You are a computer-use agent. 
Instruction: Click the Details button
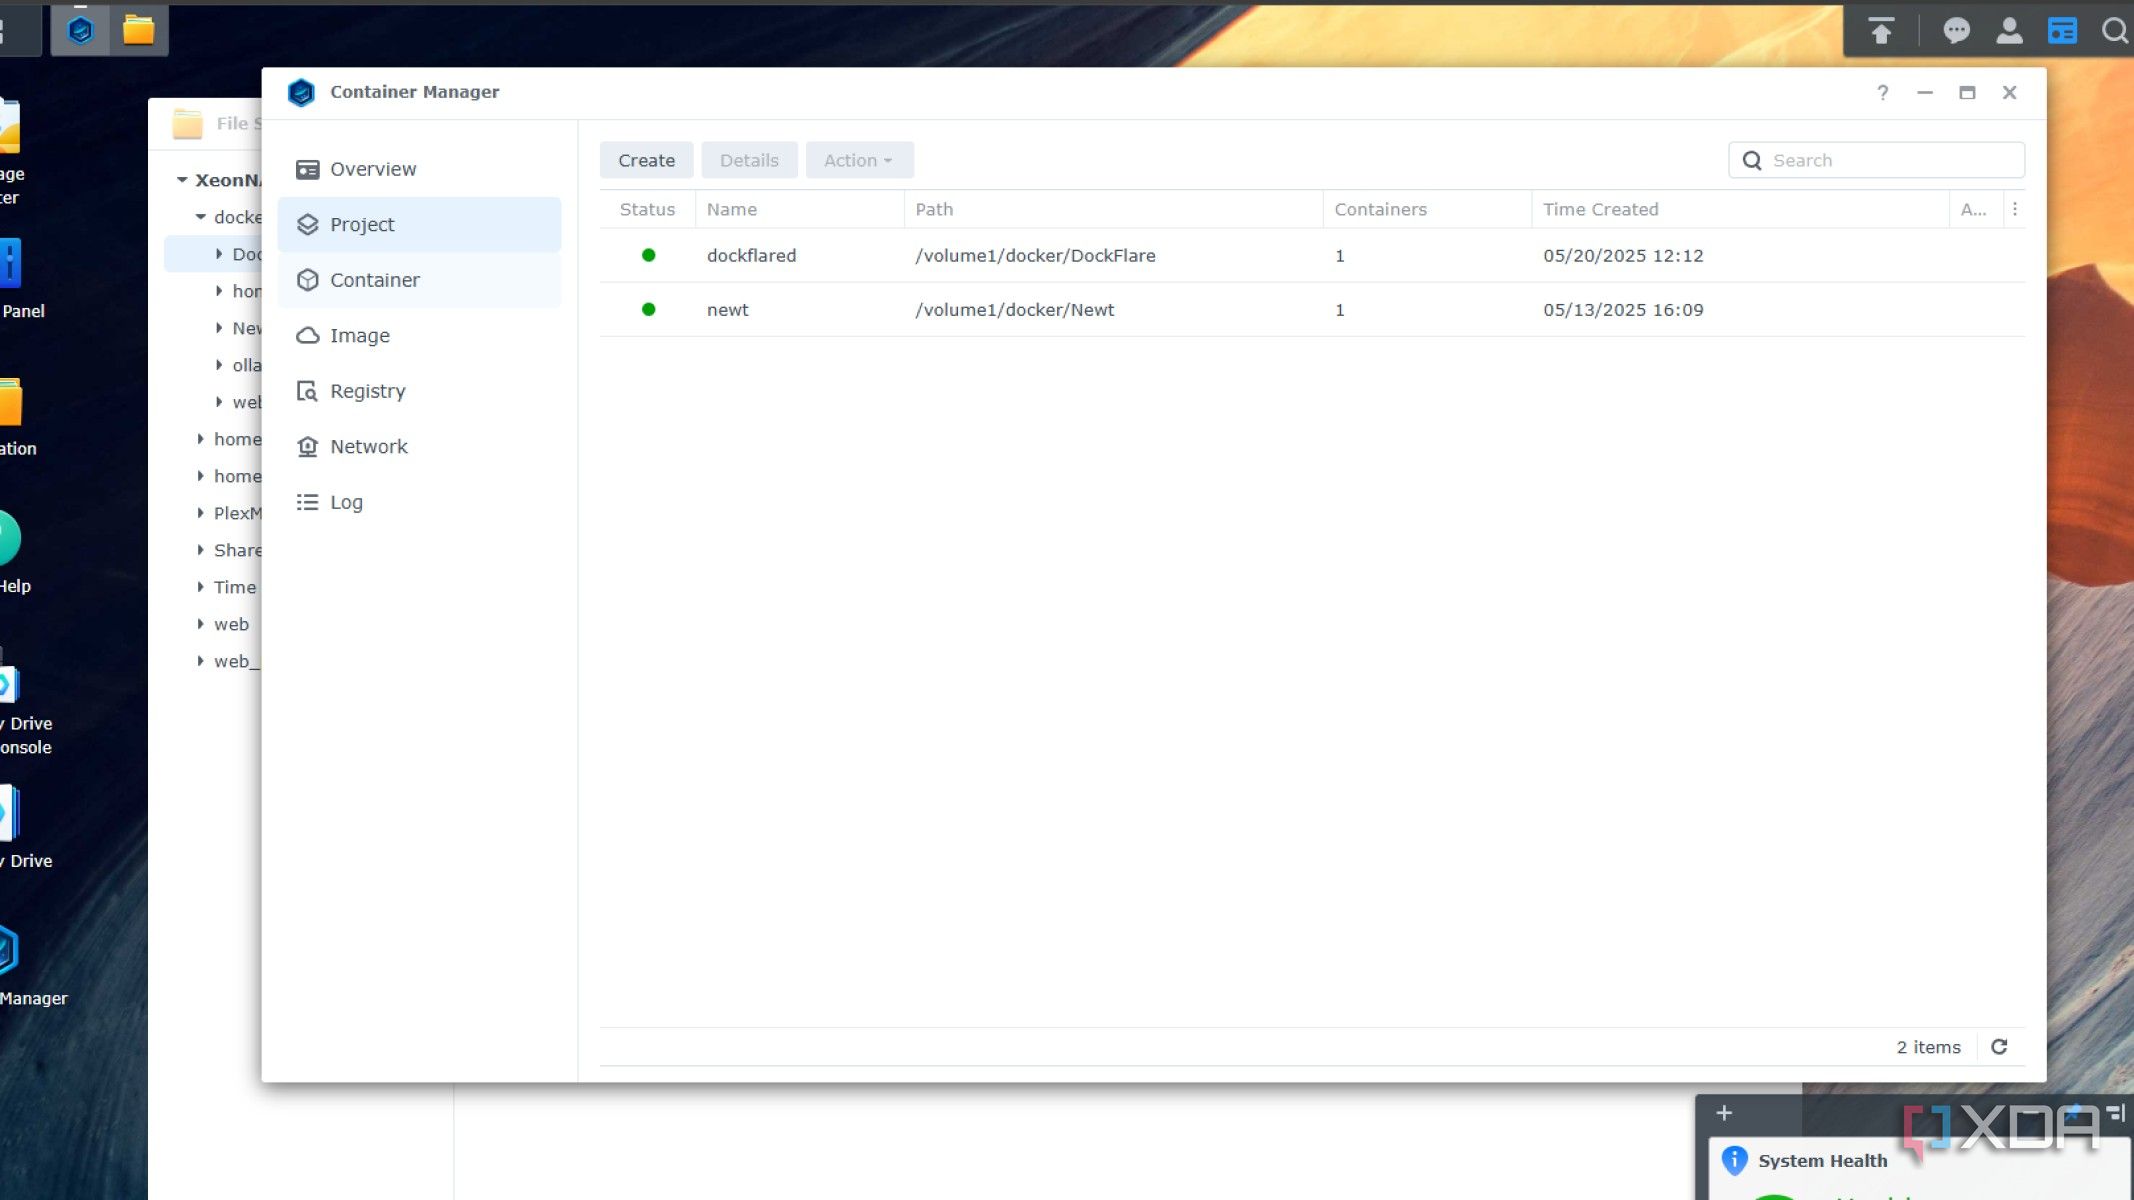[749, 160]
